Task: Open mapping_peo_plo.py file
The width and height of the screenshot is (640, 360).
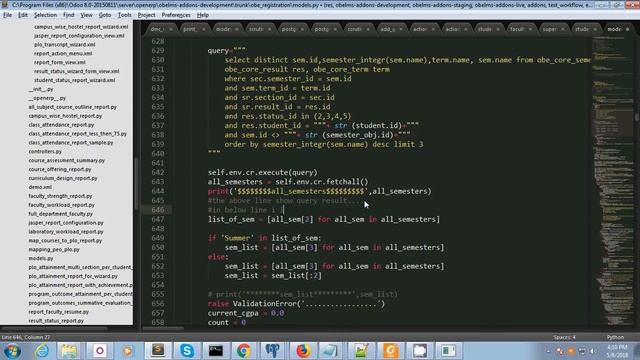Action: 54,249
